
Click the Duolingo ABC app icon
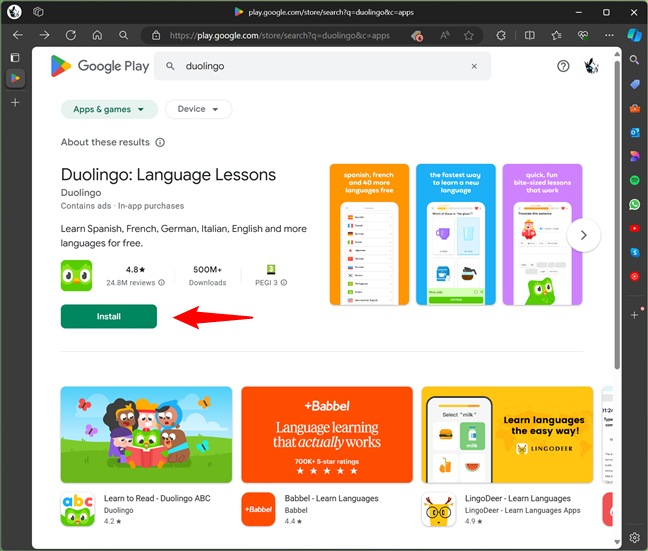point(78,509)
